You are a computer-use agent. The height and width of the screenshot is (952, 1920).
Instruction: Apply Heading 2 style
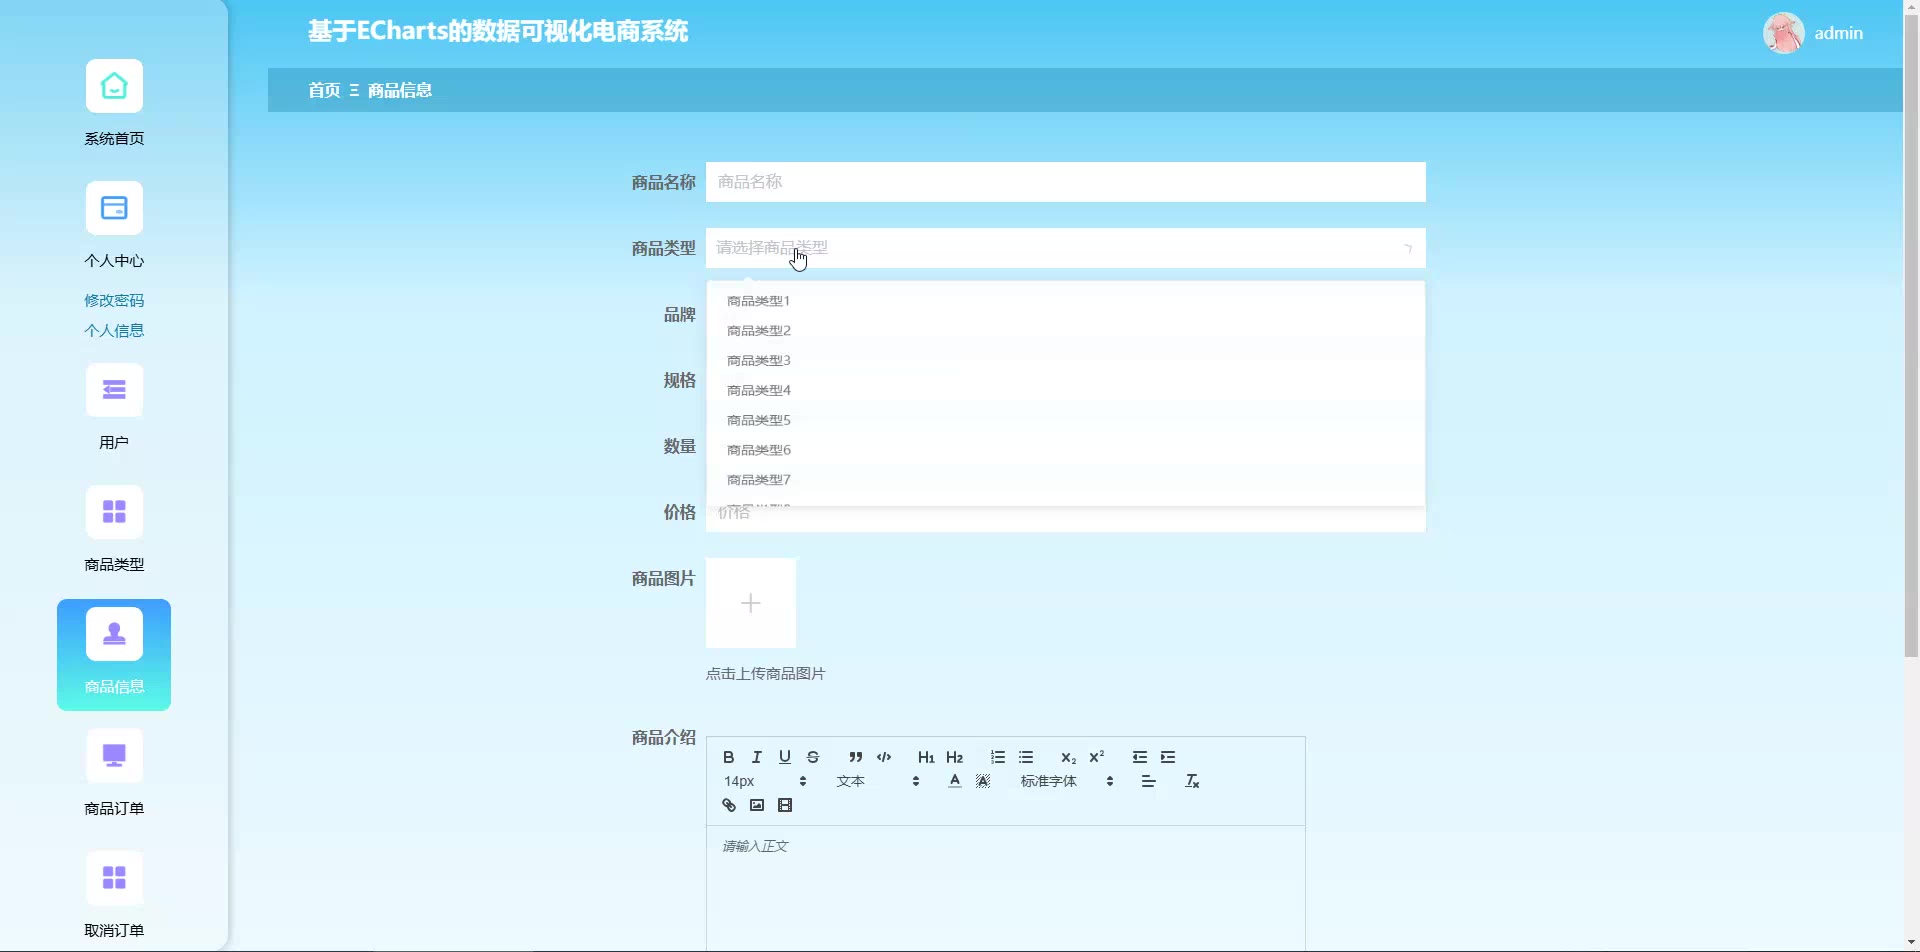[955, 757]
